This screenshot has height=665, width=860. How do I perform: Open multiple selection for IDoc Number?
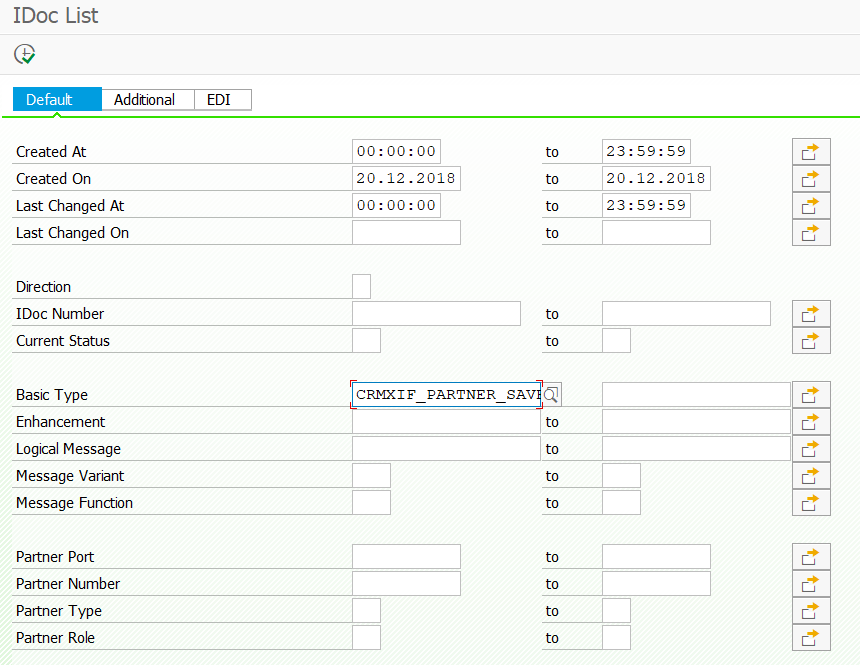click(811, 314)
